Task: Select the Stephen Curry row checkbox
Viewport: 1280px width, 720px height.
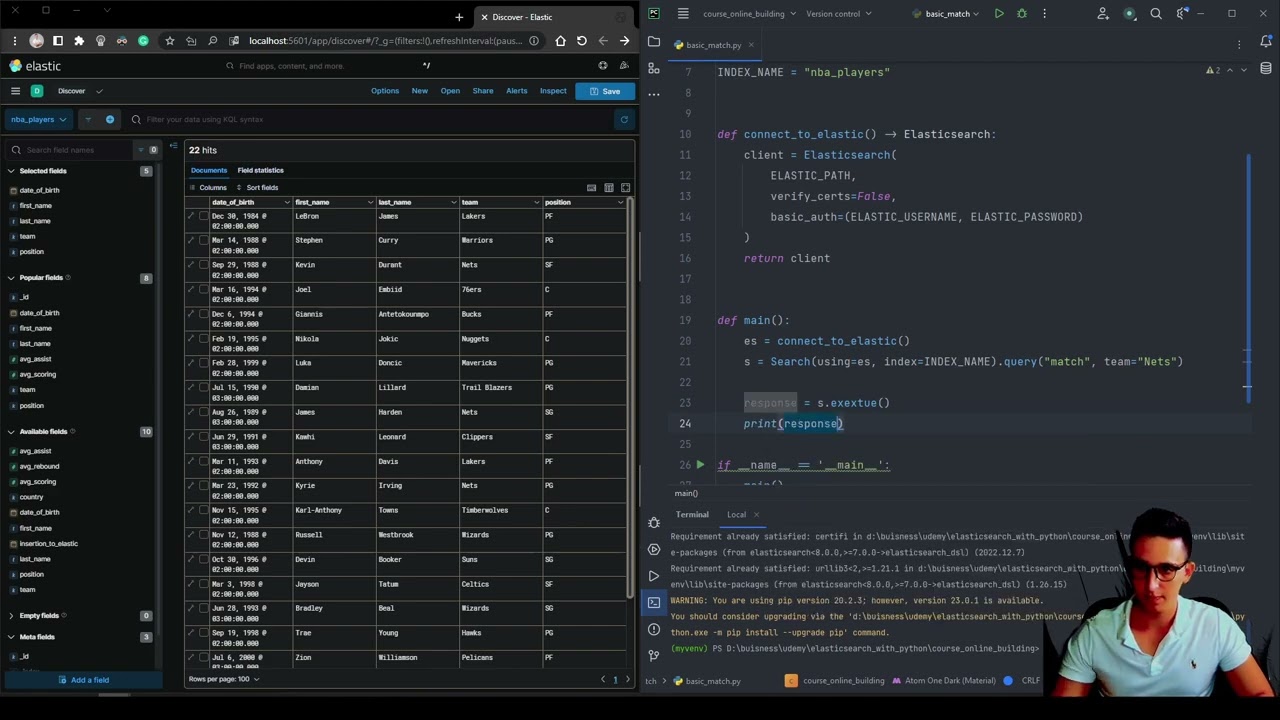Action: (x=204, y=241)
